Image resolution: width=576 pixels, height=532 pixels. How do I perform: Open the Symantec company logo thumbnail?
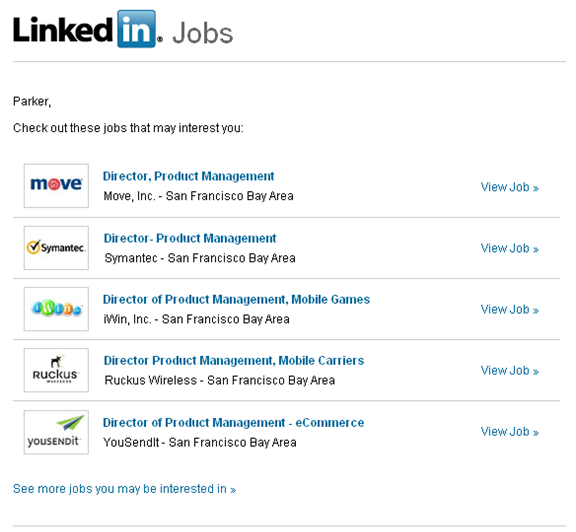click(56, 248)
